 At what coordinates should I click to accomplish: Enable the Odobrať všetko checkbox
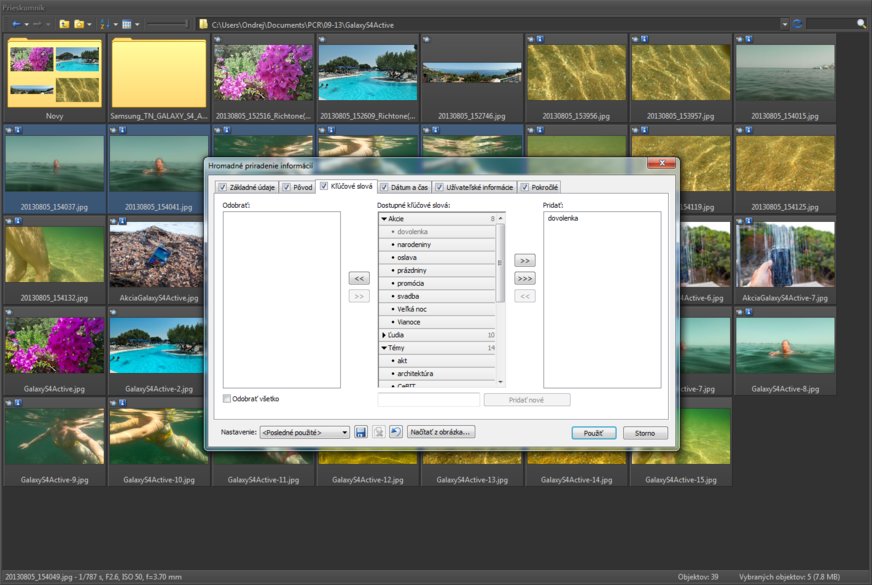[228, 399]
